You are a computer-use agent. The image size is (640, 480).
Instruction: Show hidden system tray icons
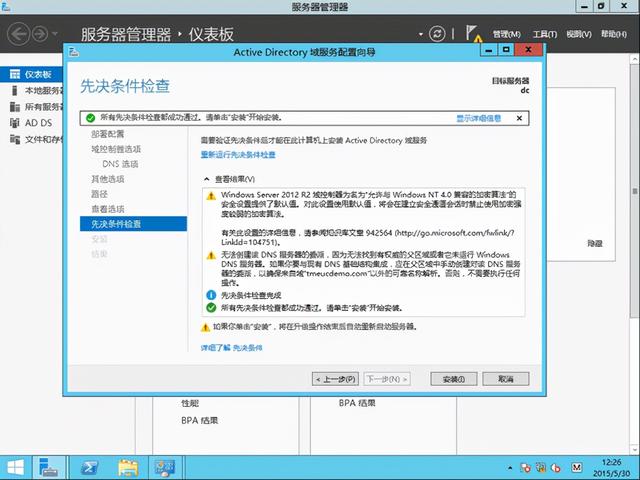510,468
